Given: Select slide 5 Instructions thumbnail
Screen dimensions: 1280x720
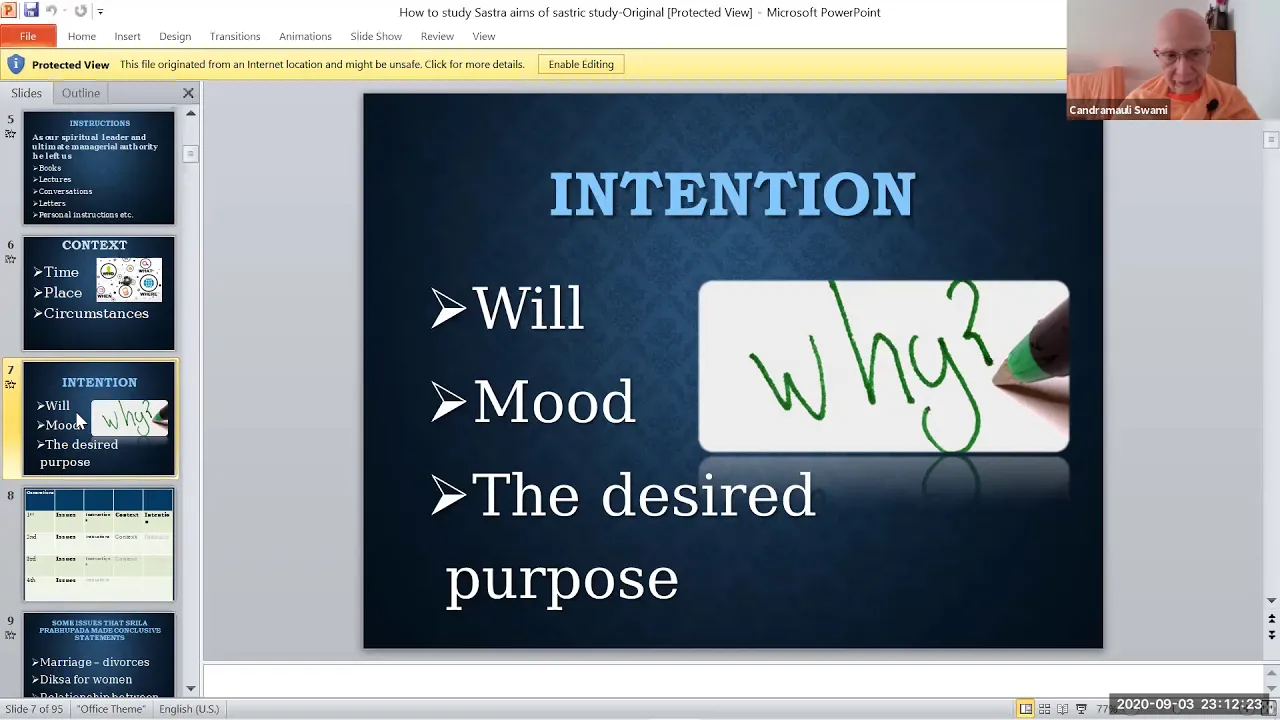Looking at the screenshot, I should (99, 168).
